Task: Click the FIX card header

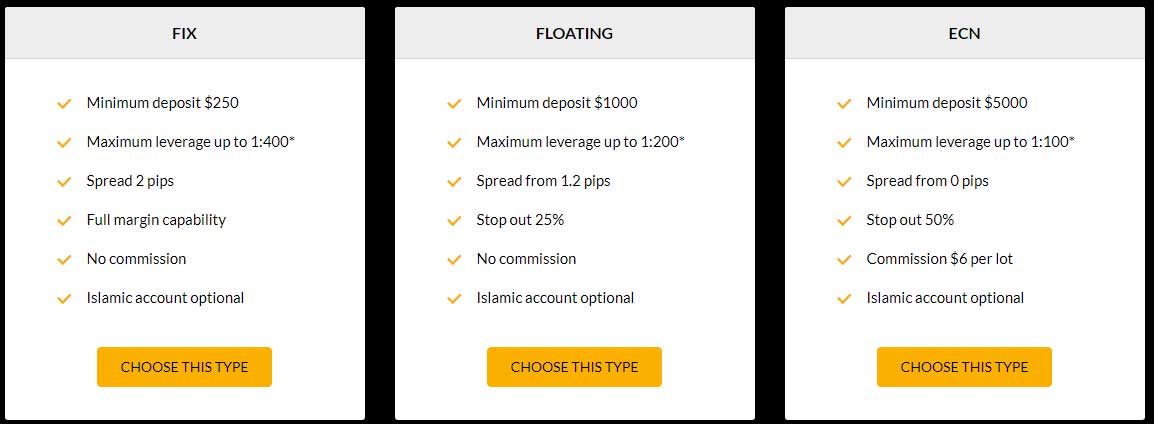Action: [184, 33]
